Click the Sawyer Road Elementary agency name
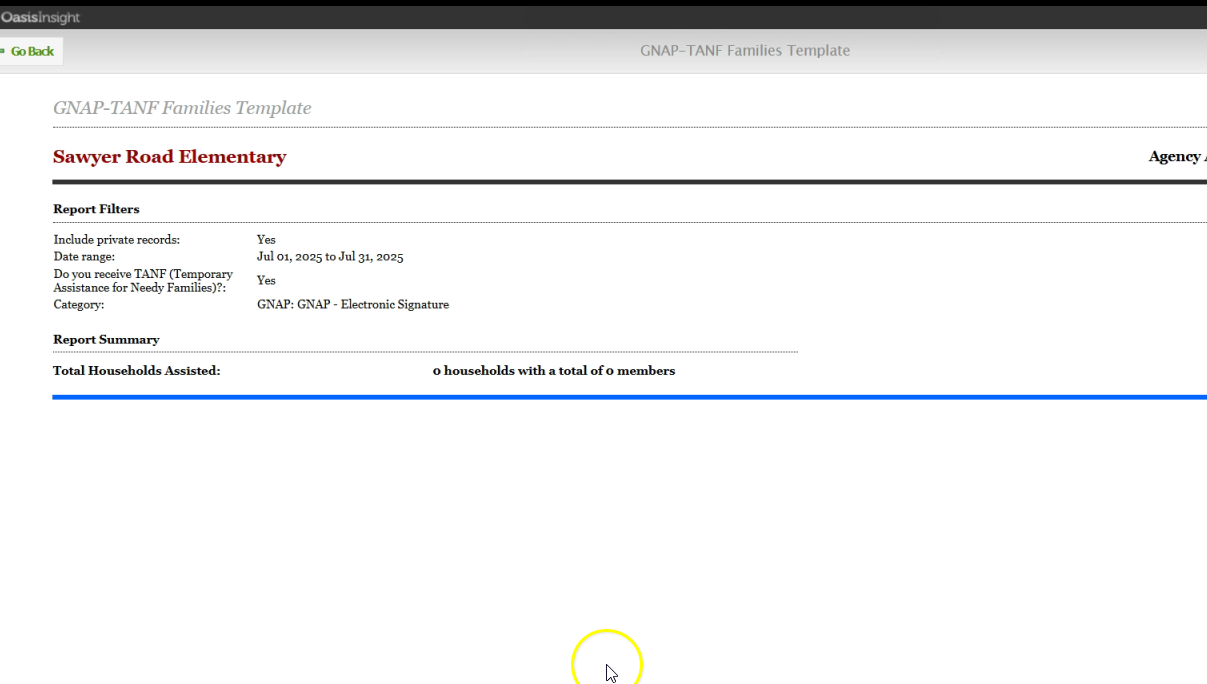This screenshot has height=684, width=1207. click(x=169, y=157)
